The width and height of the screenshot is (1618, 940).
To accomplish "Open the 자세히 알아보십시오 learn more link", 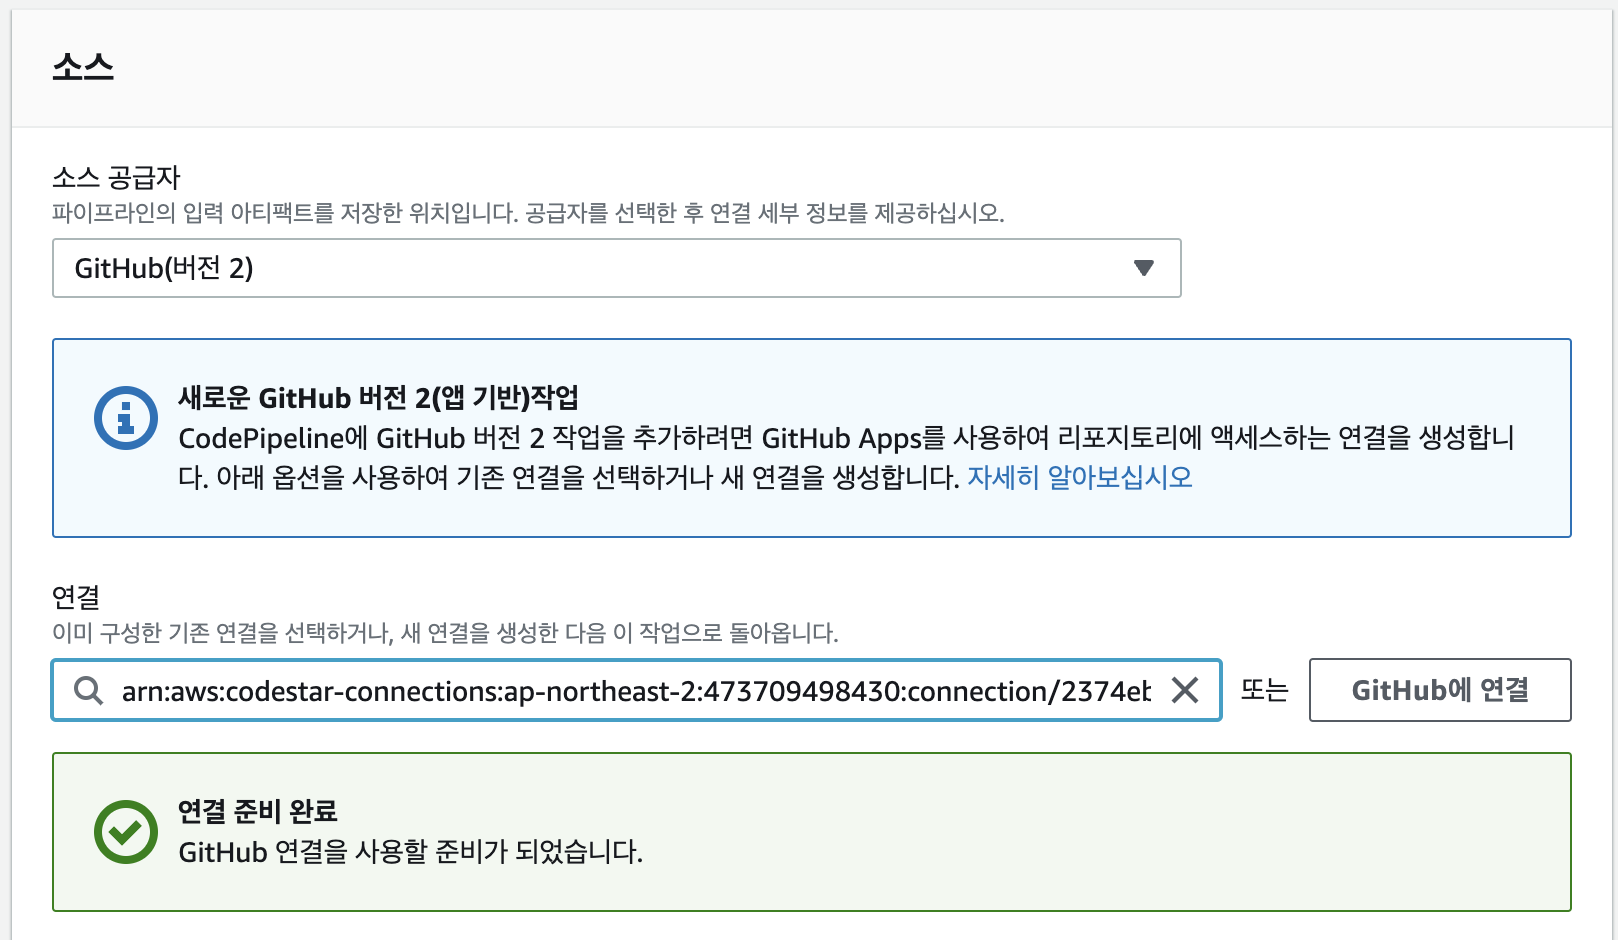I will [1079, 478].
